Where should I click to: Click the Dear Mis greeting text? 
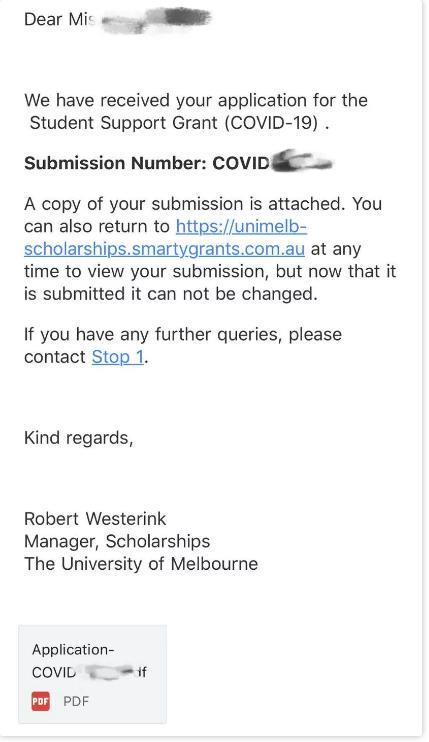[60, 19]
